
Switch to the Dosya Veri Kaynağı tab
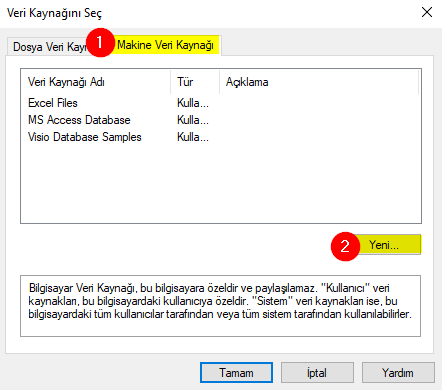(x=49, y=47)
